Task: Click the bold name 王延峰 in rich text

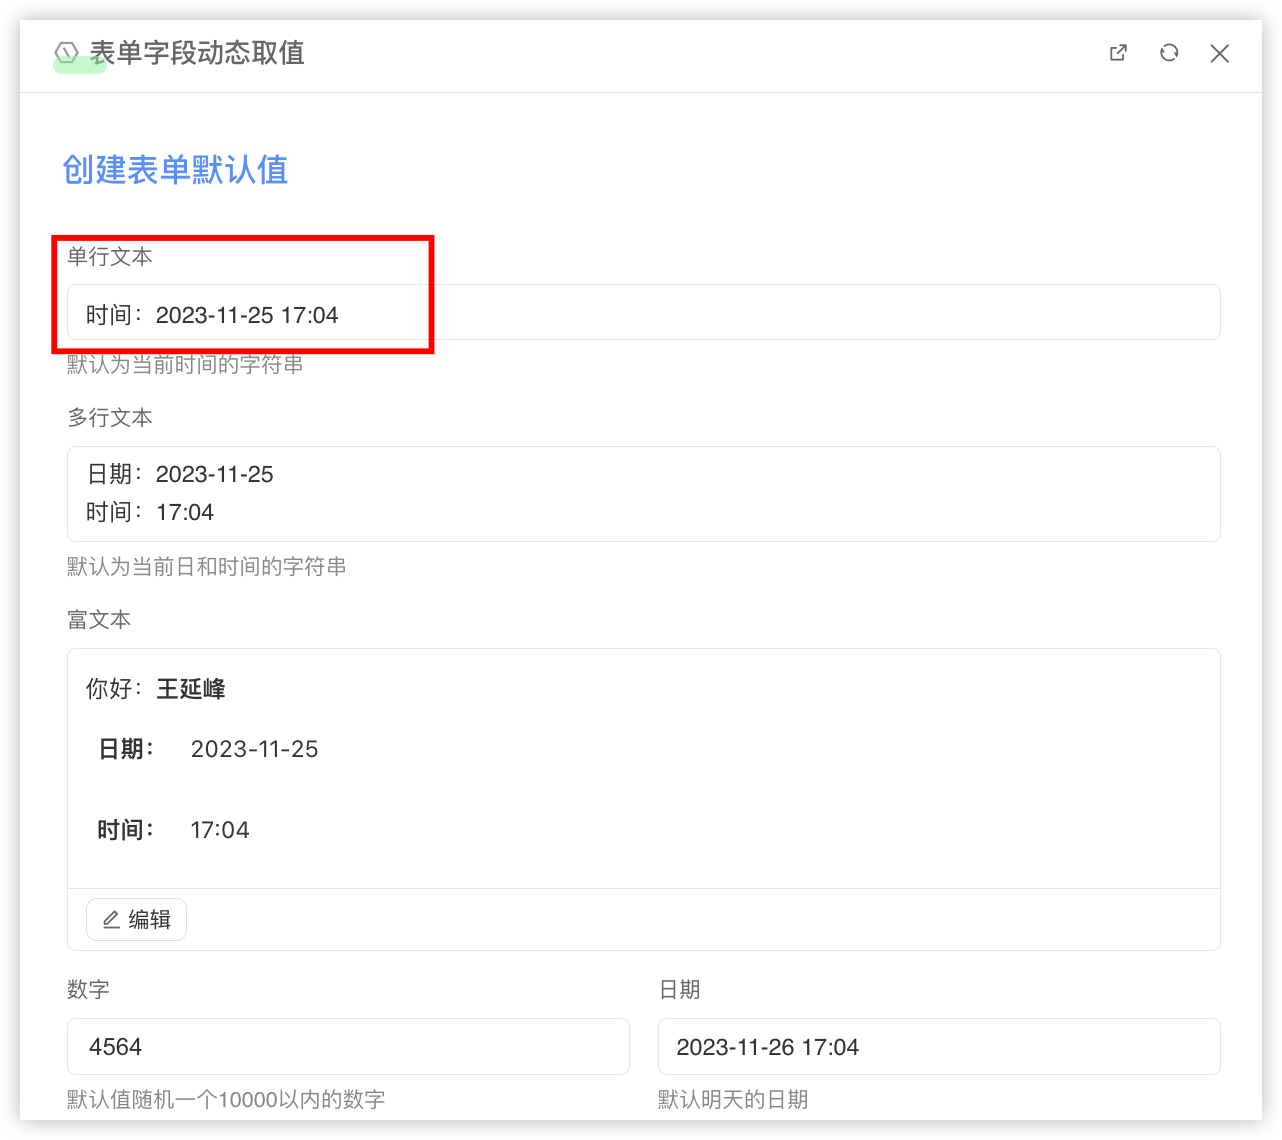Action: click(191, 689)
